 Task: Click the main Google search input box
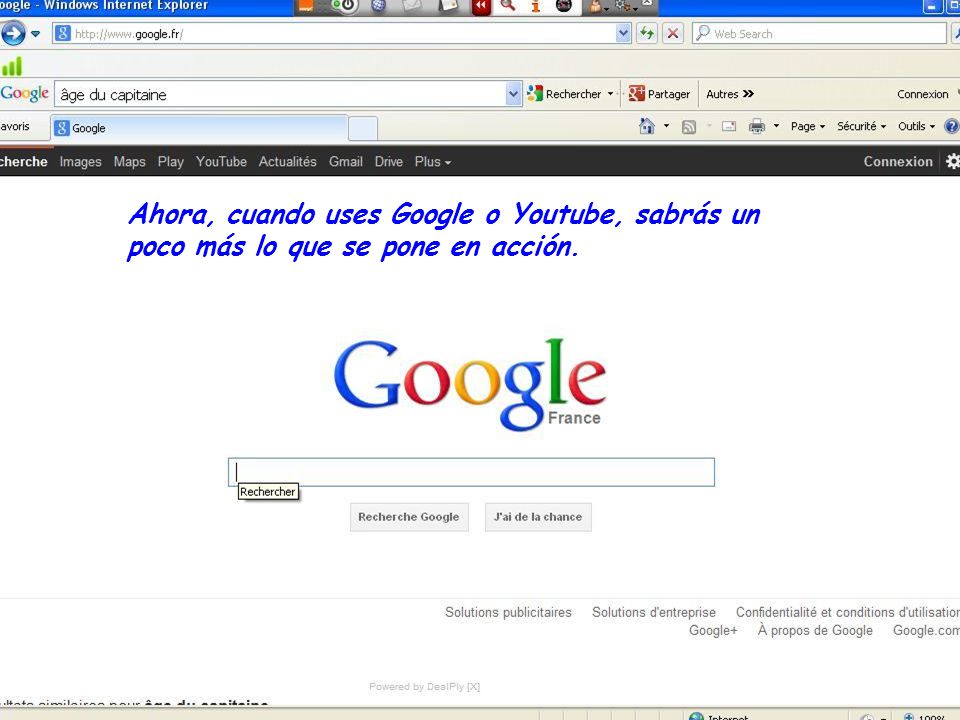[471, 472]
